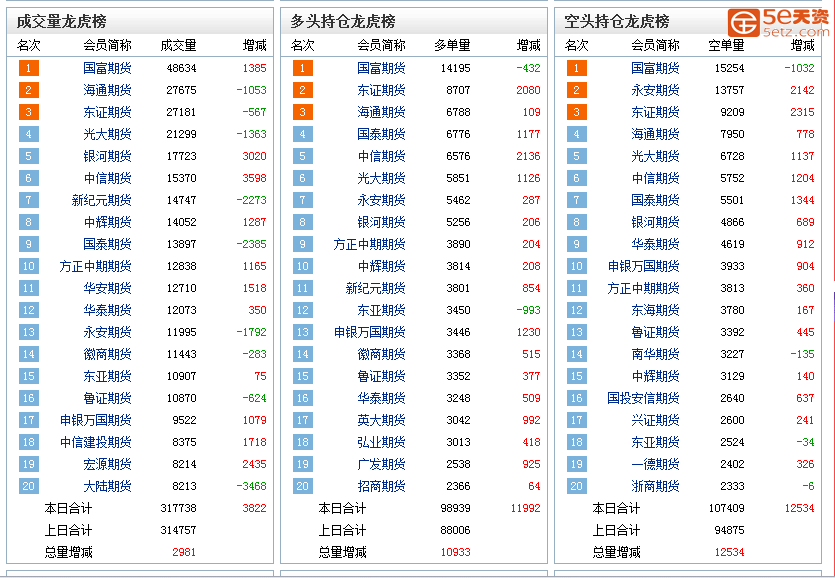Open 南华期货 link in 空头持仓龙虎榜
The height and width of the screenshot is (578, 835).
656,354
